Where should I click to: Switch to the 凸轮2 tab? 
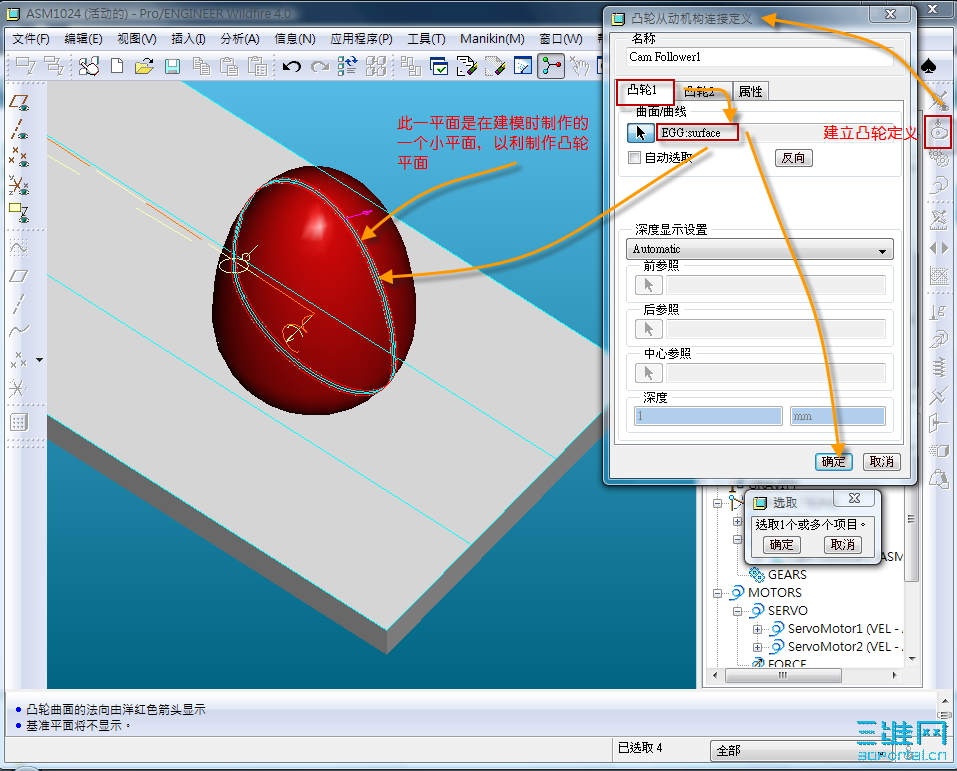click(x=699, y=92)
